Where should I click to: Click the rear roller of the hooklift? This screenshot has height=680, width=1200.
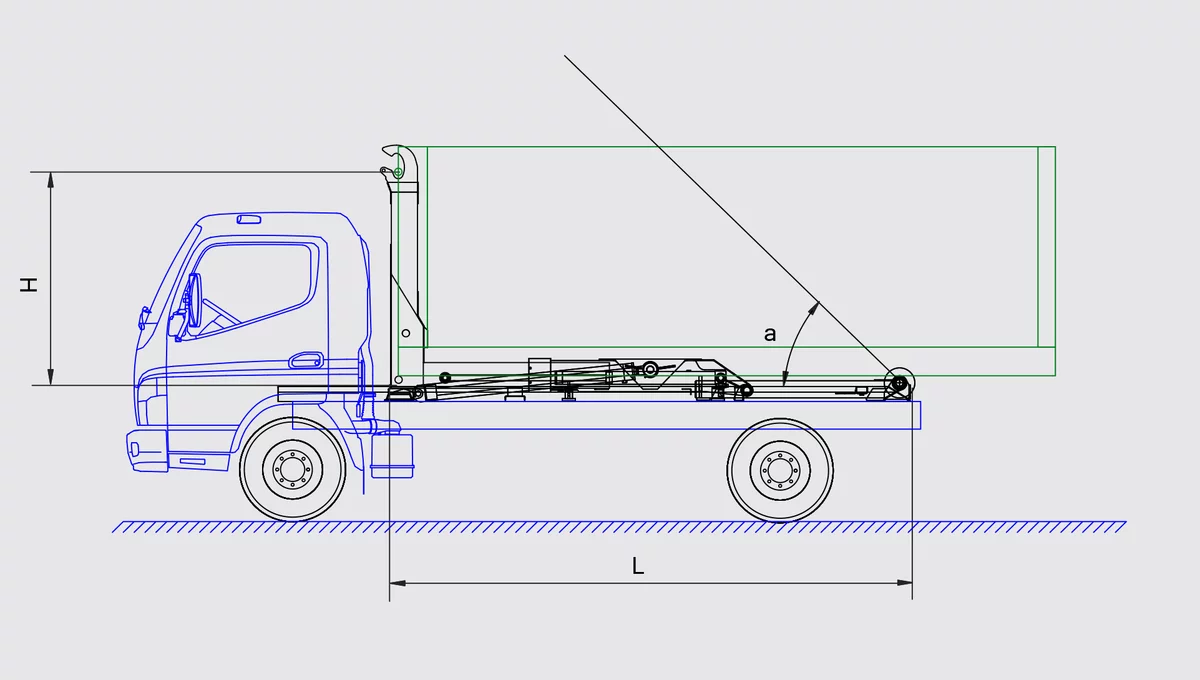(x=899, y=382)
